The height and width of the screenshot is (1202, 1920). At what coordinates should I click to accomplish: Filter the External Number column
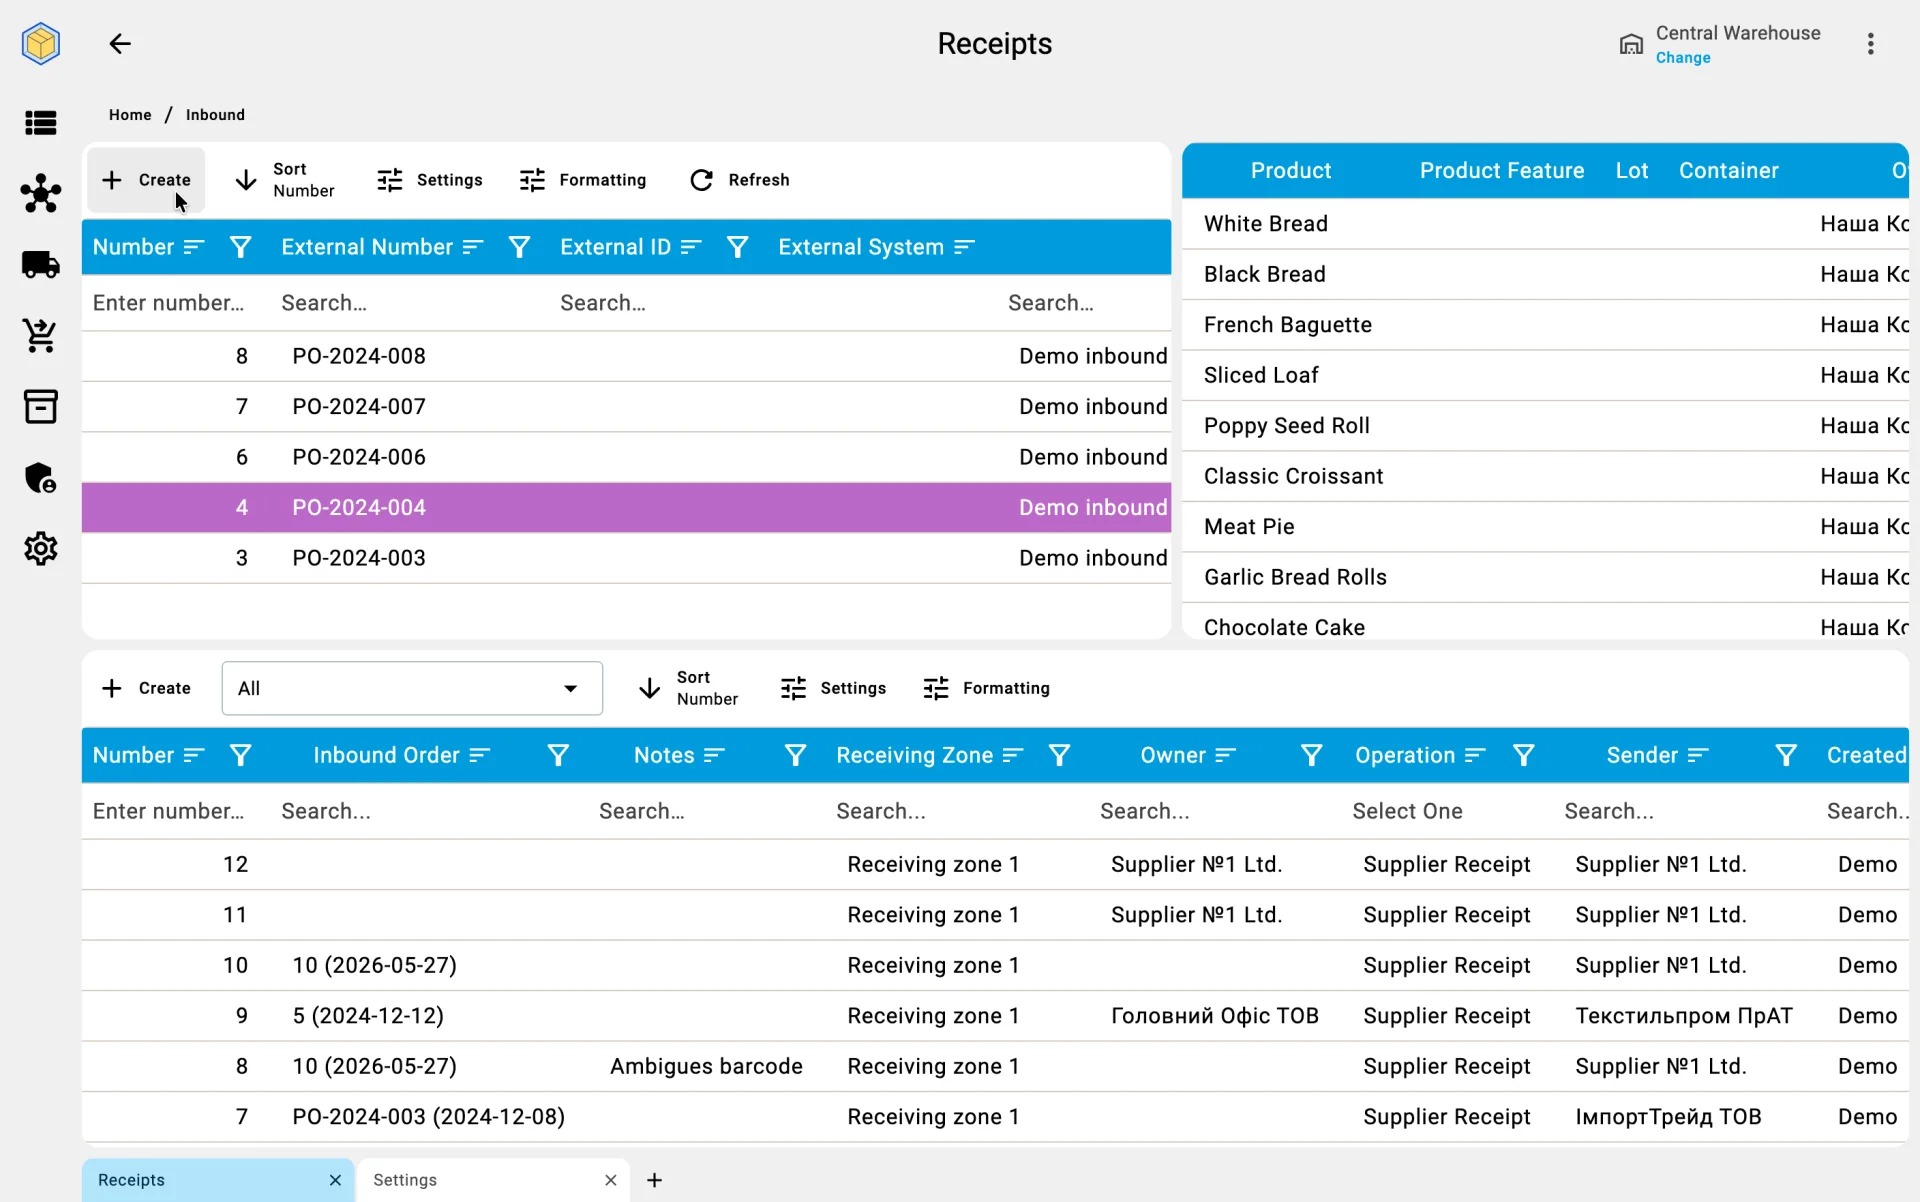519,247
